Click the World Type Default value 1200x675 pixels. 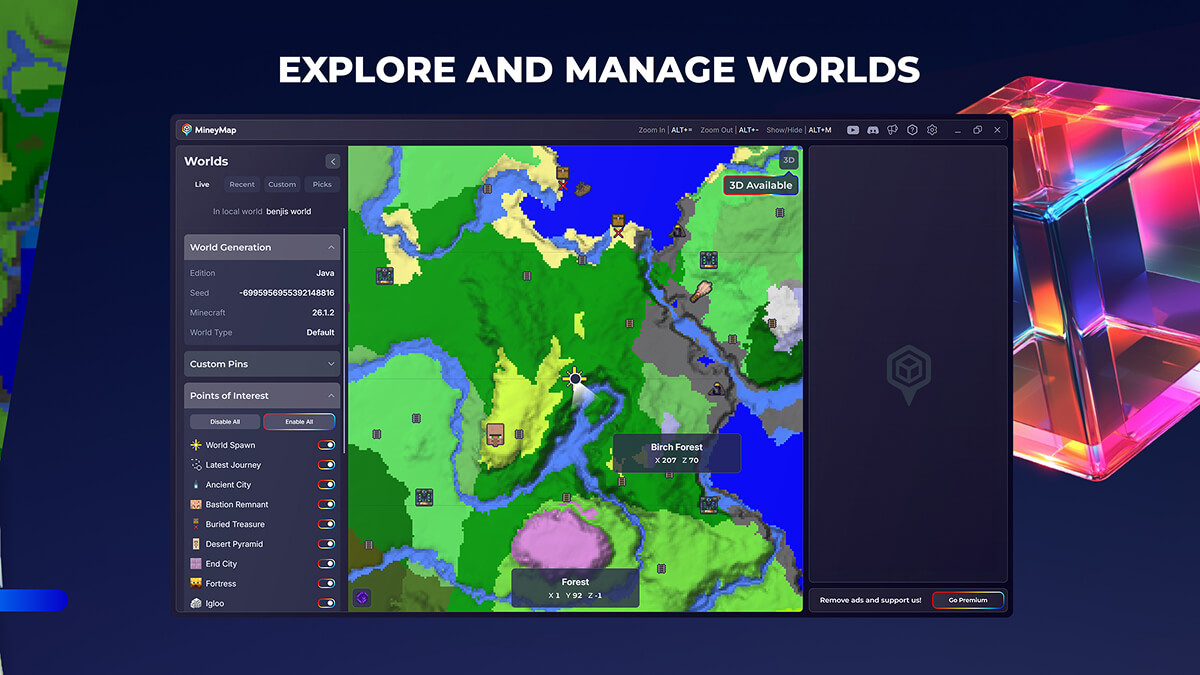point(320,332)
